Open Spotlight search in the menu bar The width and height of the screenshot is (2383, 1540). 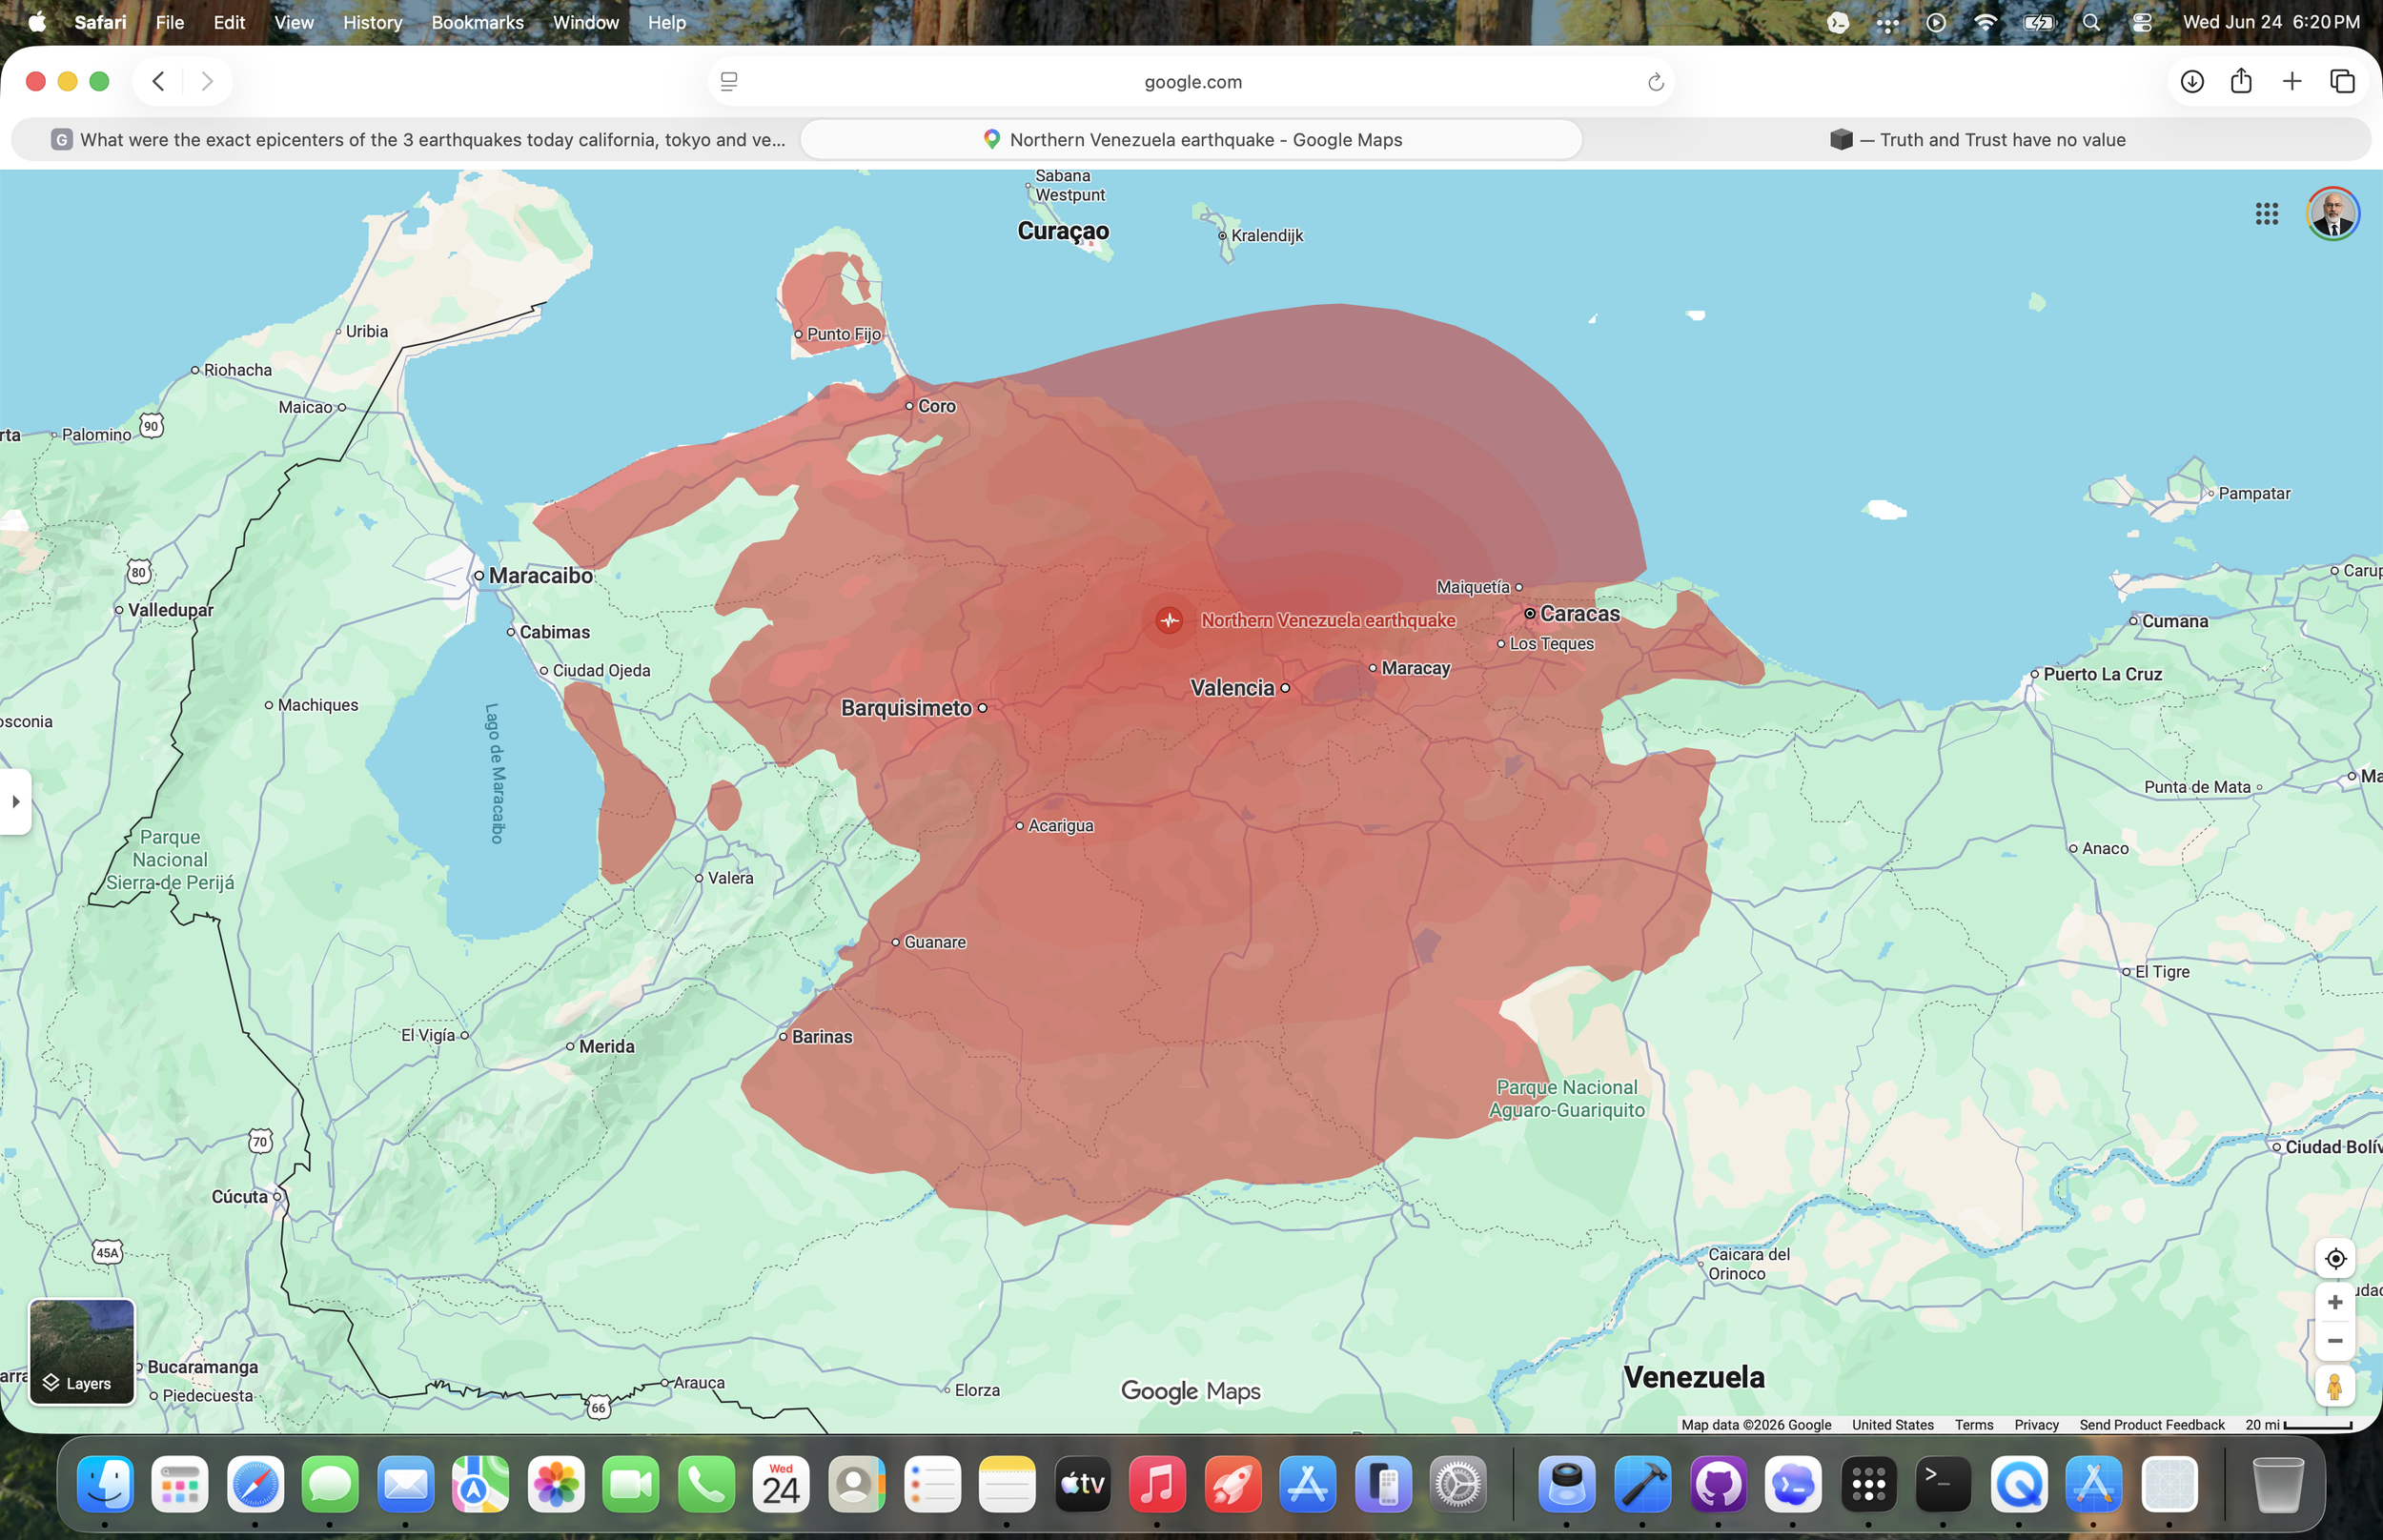click(2090, 22)
